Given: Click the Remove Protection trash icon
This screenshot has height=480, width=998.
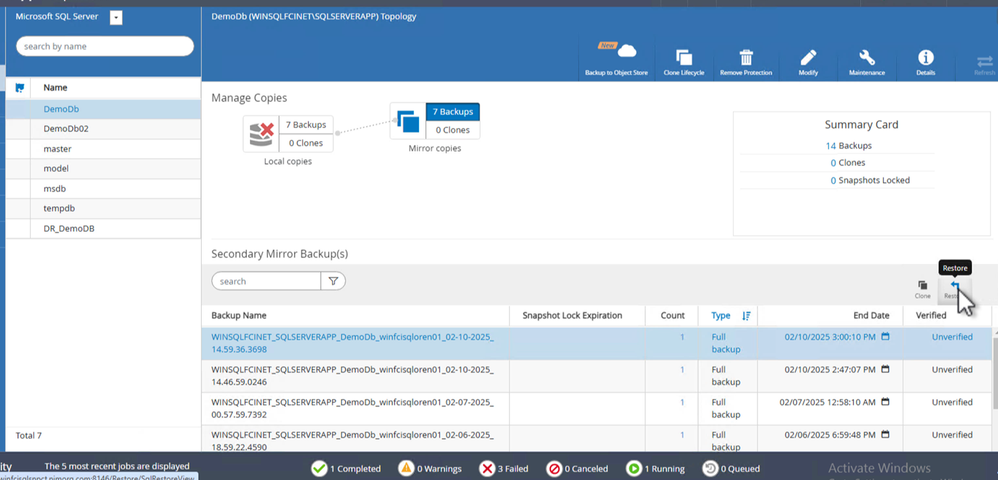Looking at the screenshot, I should (745, 58).
